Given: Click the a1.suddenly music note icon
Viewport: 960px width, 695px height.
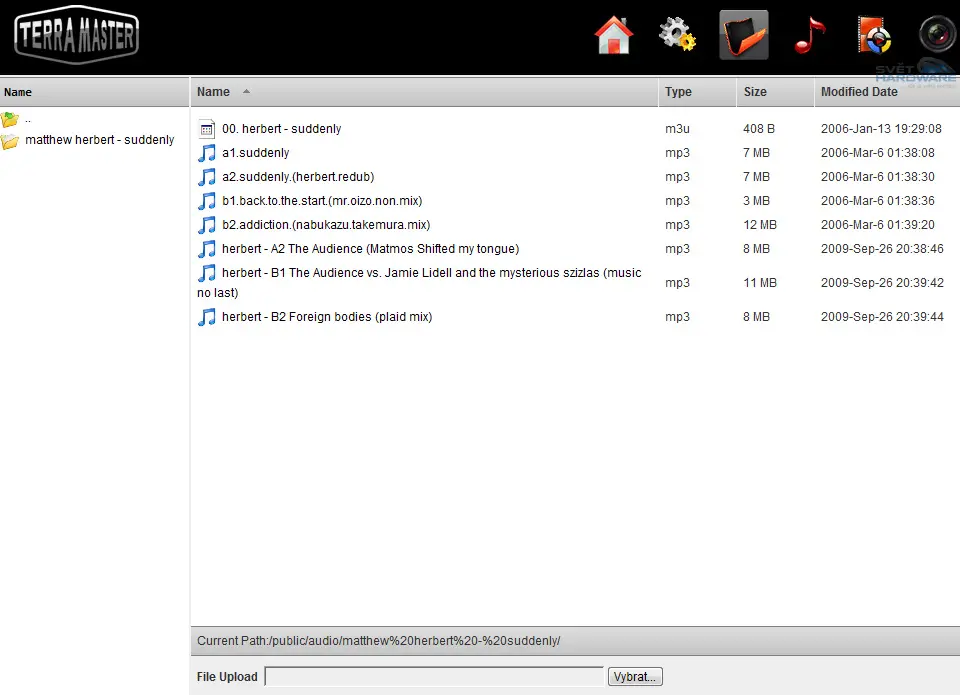Looking at the screenshot, I should click(x=207, y=153).
